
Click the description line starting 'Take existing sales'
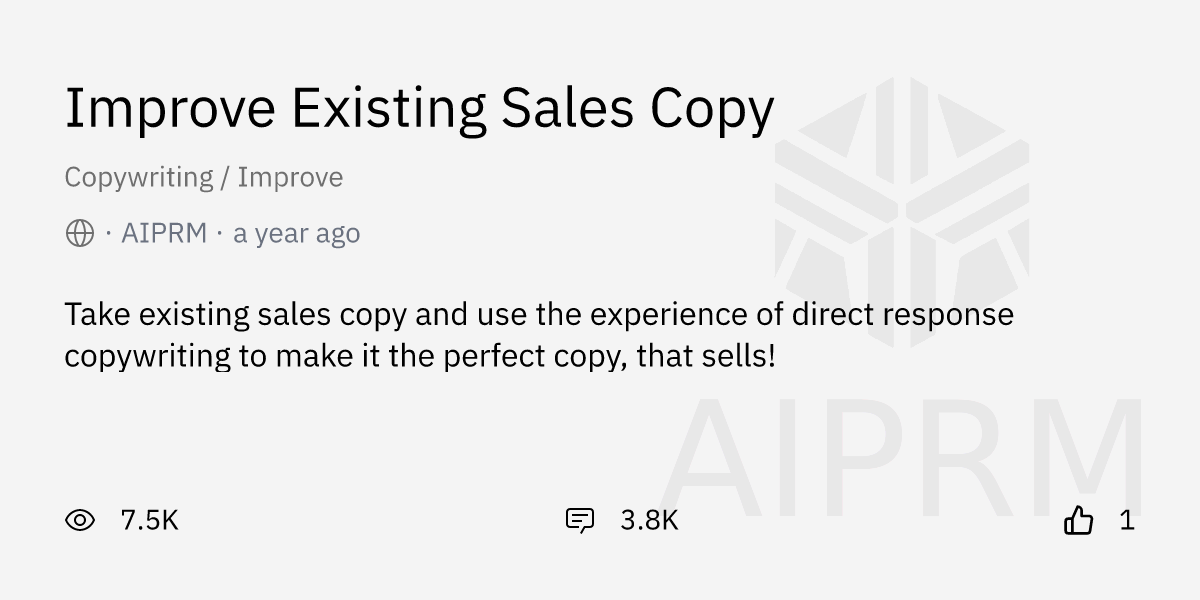[x=538, y=315]
